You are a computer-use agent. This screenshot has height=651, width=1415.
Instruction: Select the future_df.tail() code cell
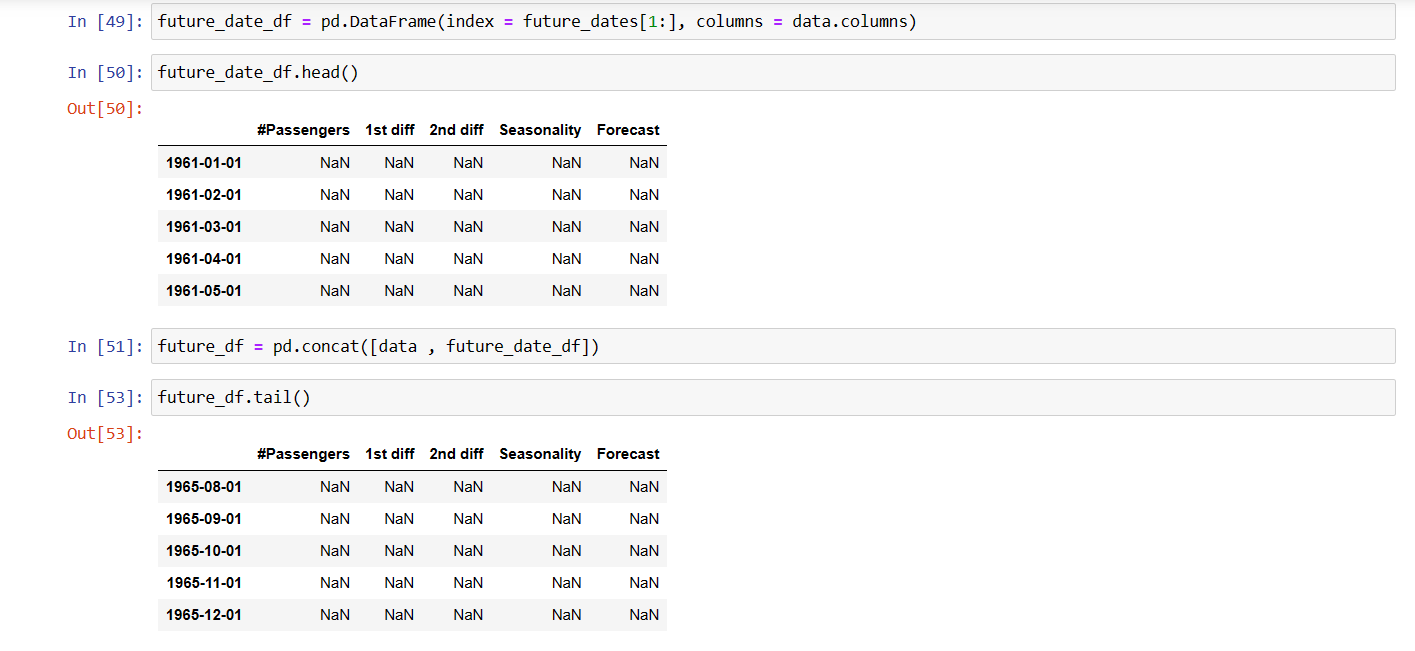[x=773, y=397]
